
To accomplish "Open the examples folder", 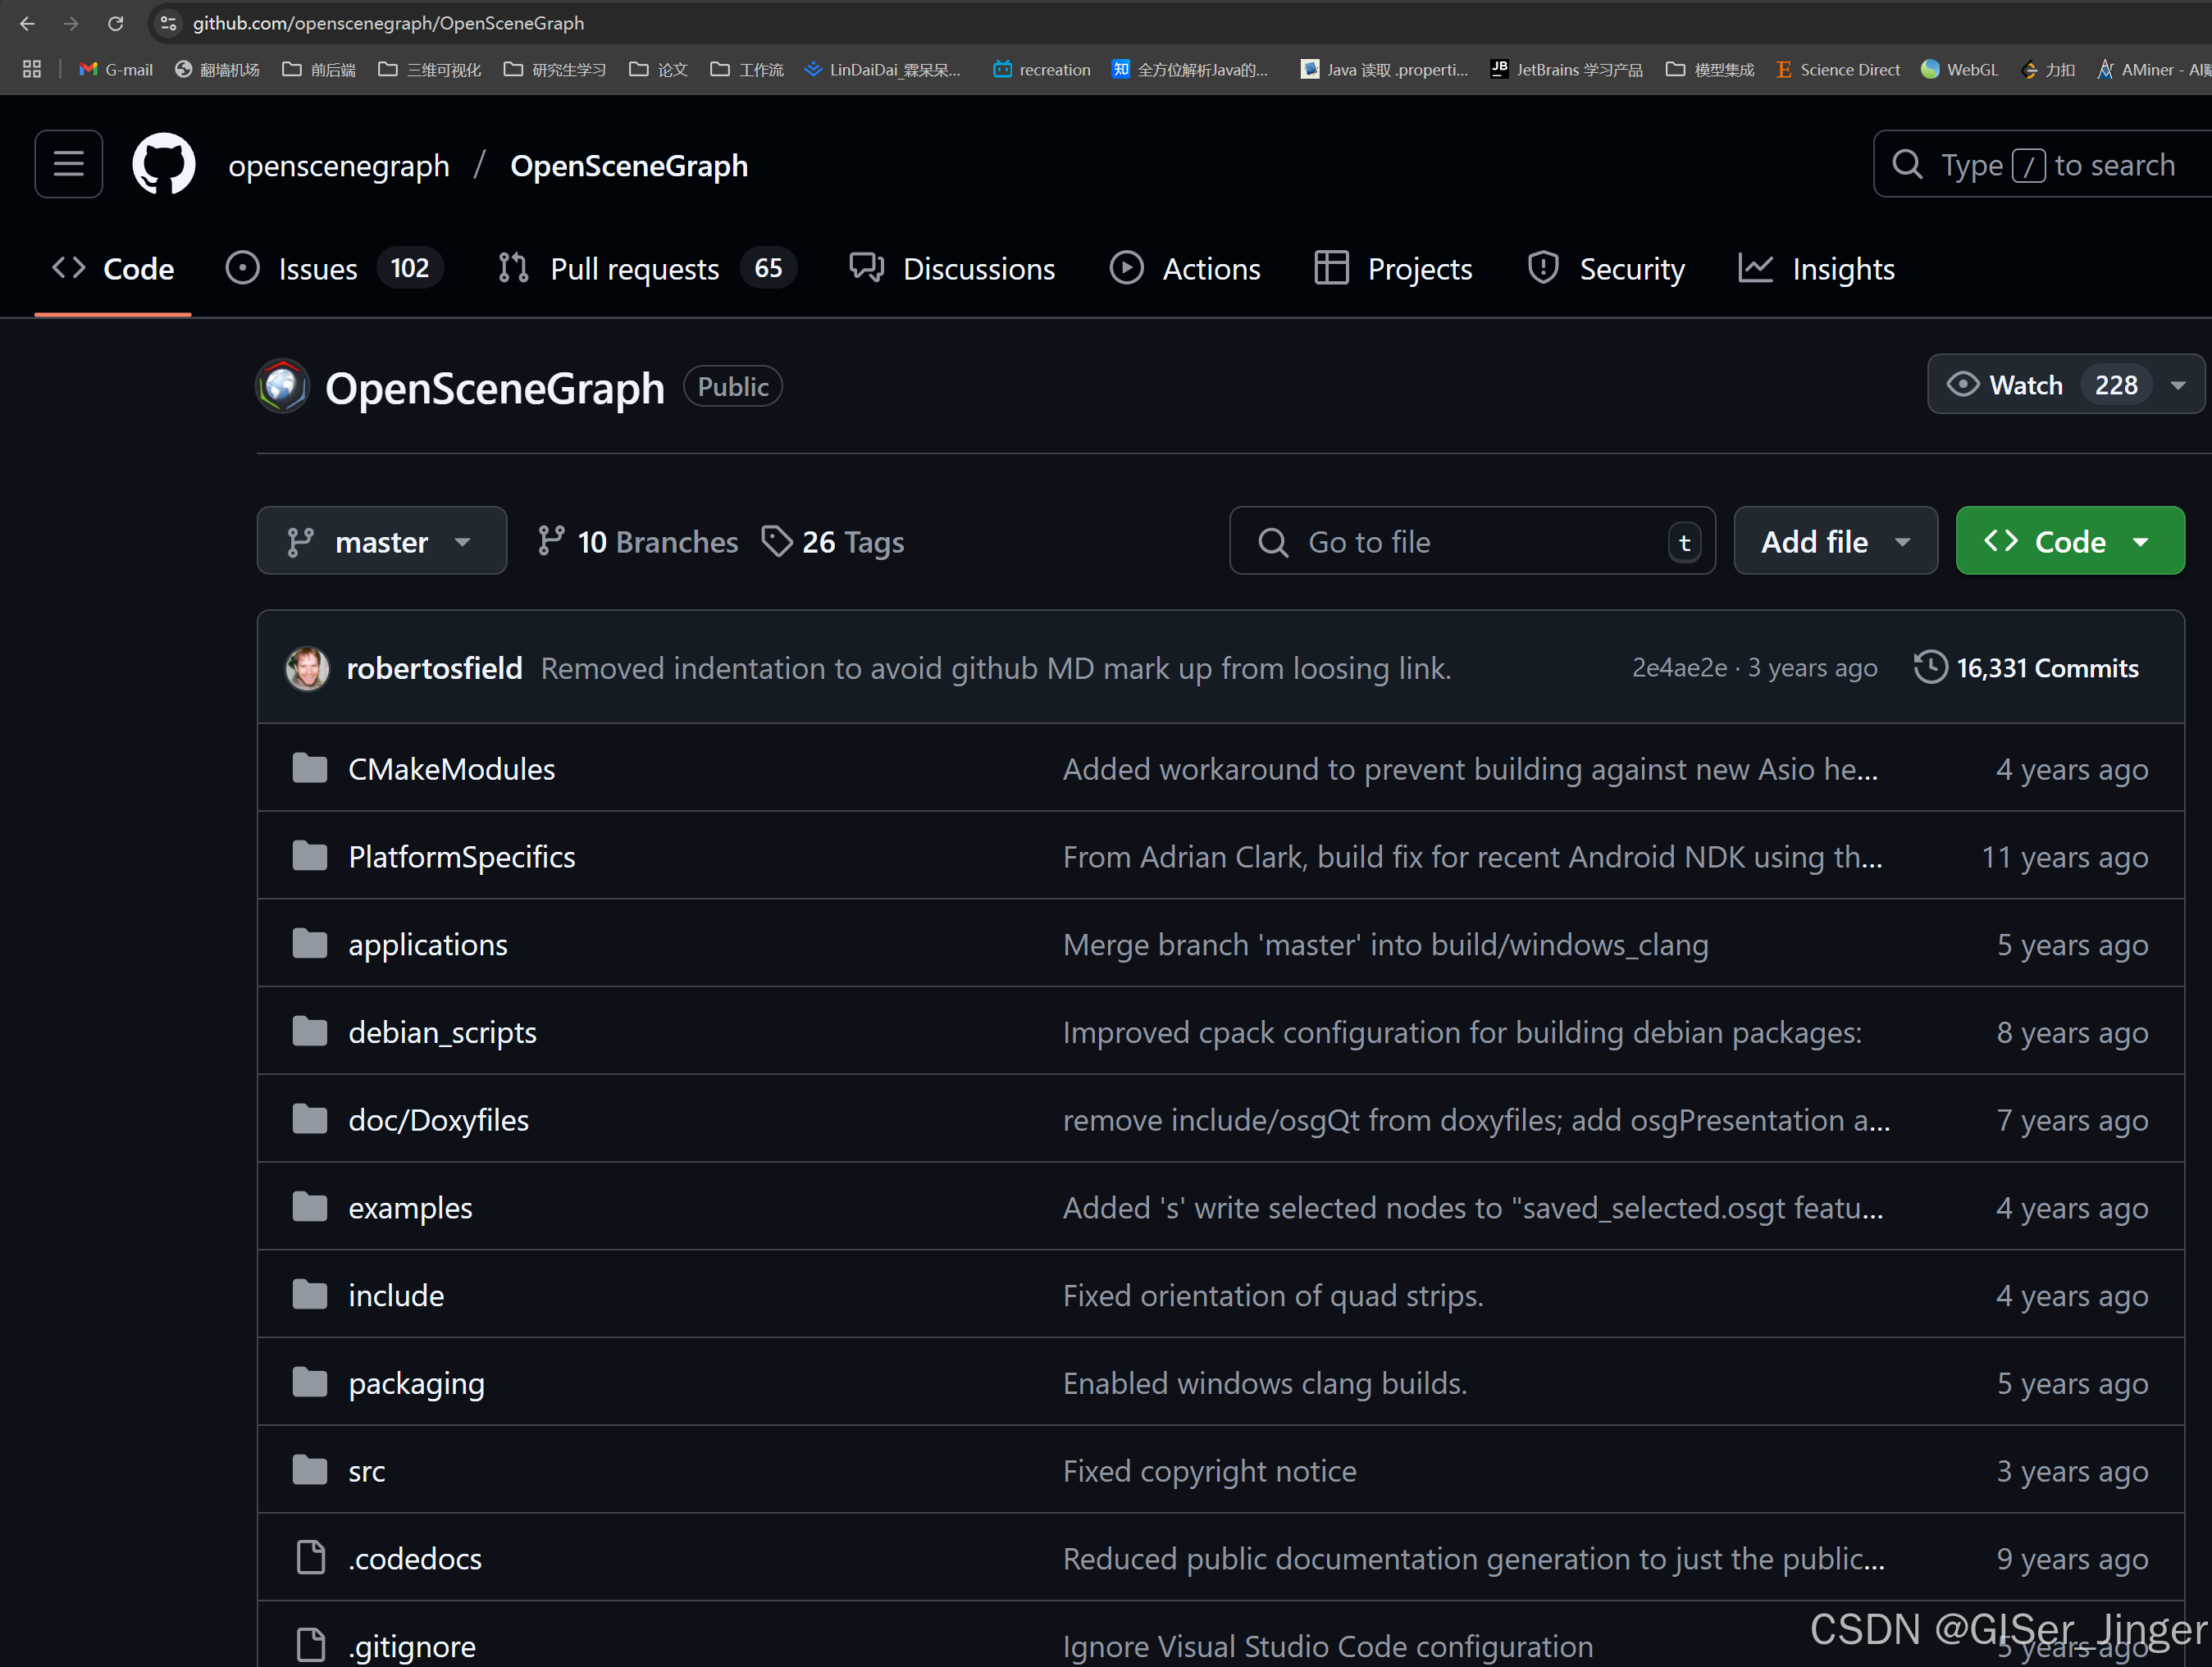I will 410,1208.
